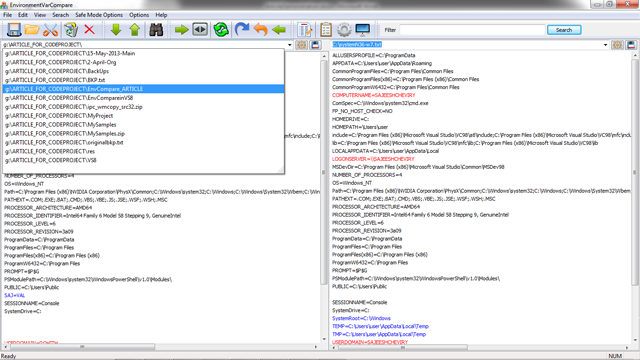Open the View menu

[x=40, y=15]
